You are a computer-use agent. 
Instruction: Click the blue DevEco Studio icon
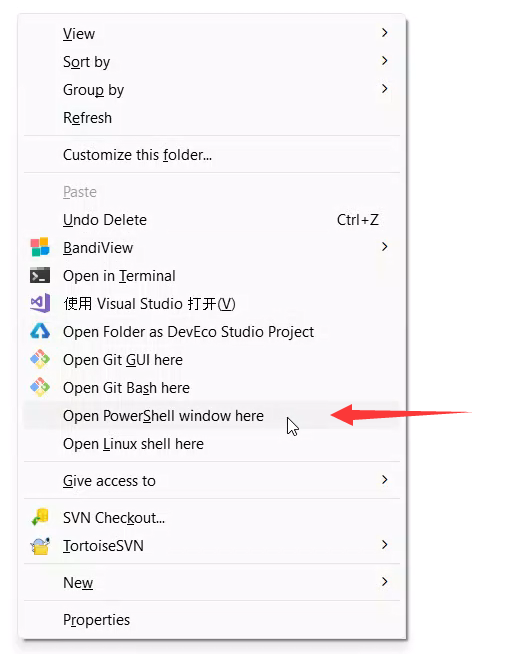click(40, 331)
